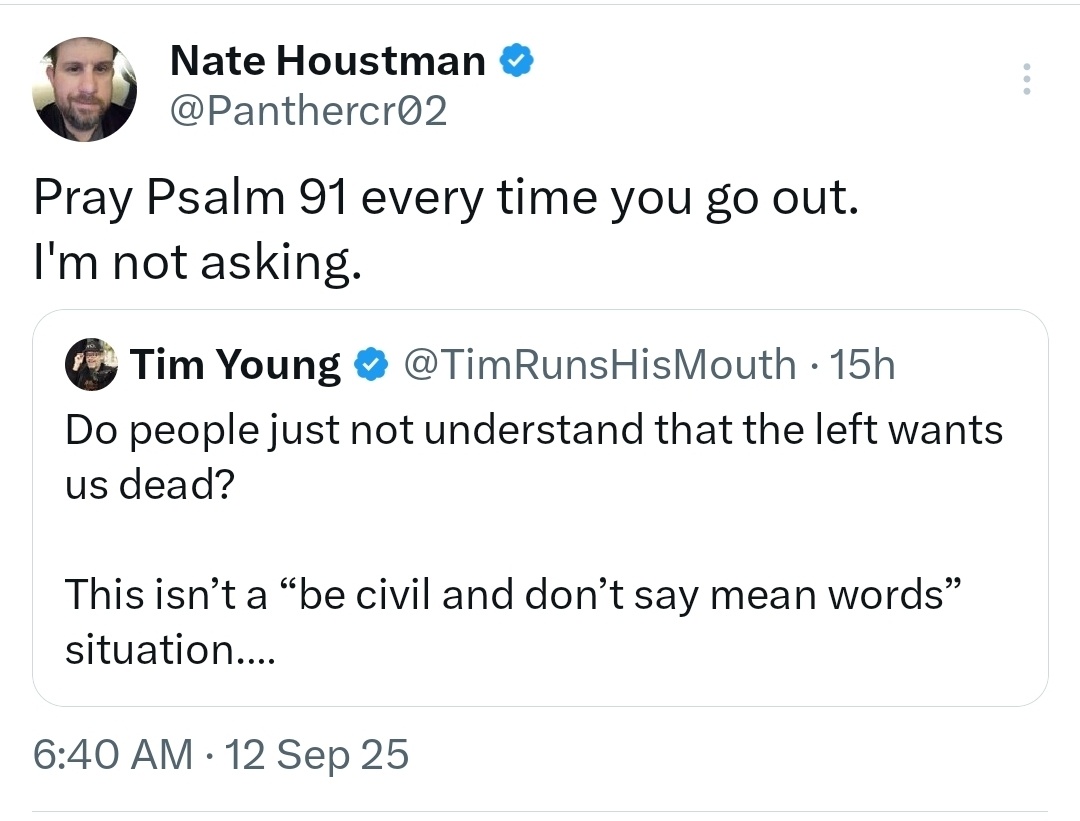Open Tim Young's small avatar in quoted tweet
The width and height of the screenshot is (1080, 821).
pos(91,364)
